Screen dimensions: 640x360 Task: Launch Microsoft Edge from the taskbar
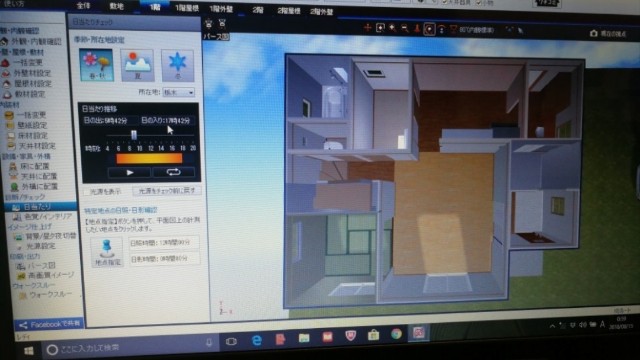click(257, 340)
